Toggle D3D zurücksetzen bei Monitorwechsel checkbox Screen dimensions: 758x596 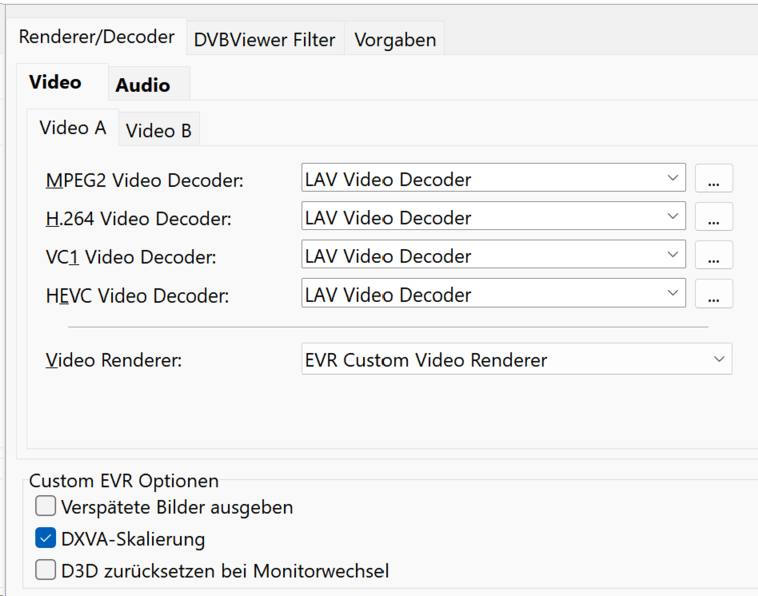pyautogui.click(x=46, y=571)
